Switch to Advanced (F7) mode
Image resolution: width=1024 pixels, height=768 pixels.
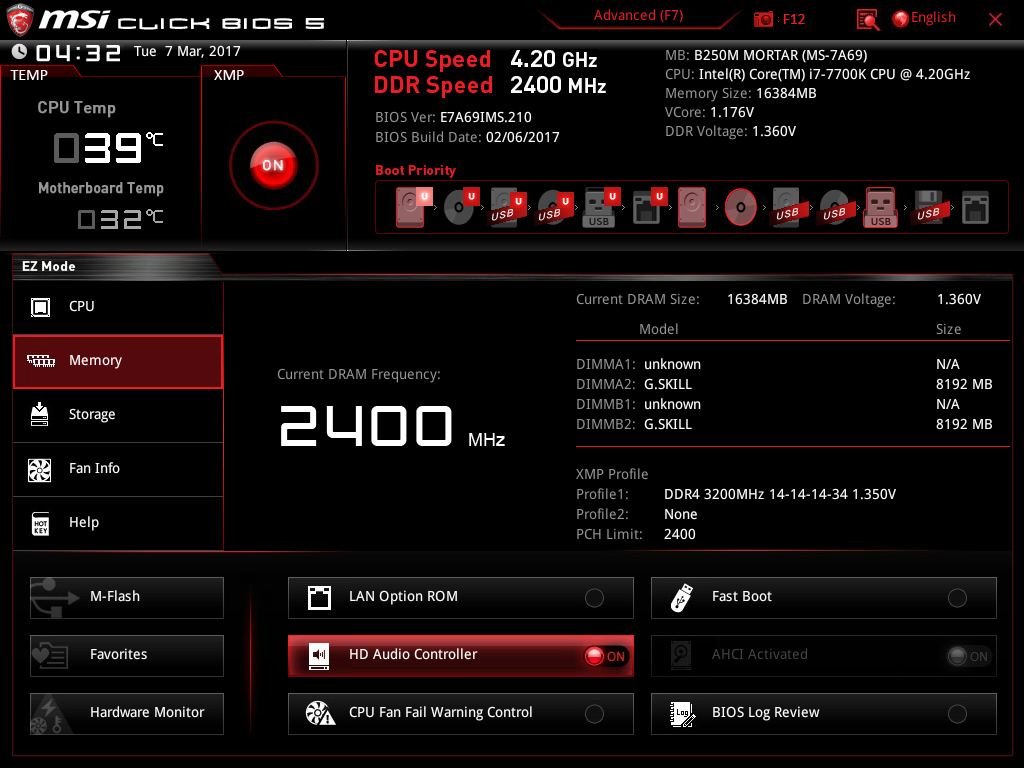tap(638, 16)
